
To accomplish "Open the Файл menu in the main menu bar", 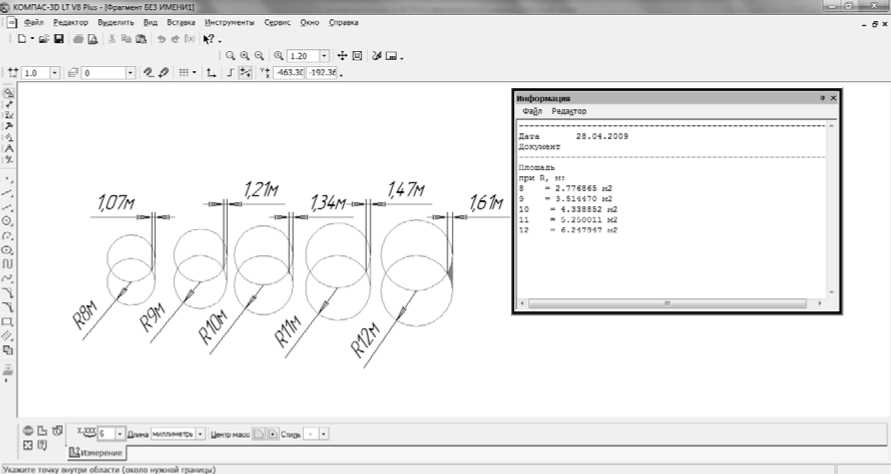I will (x=34, y=23).
